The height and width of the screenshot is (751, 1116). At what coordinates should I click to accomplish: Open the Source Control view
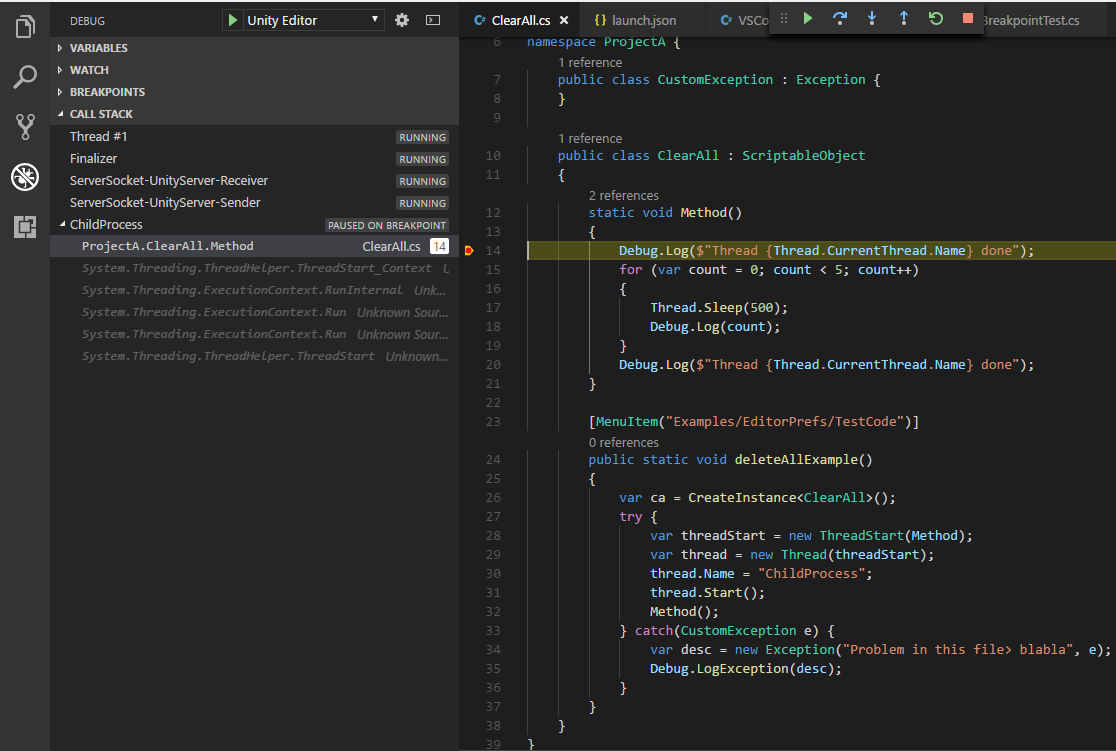point(25,127)
